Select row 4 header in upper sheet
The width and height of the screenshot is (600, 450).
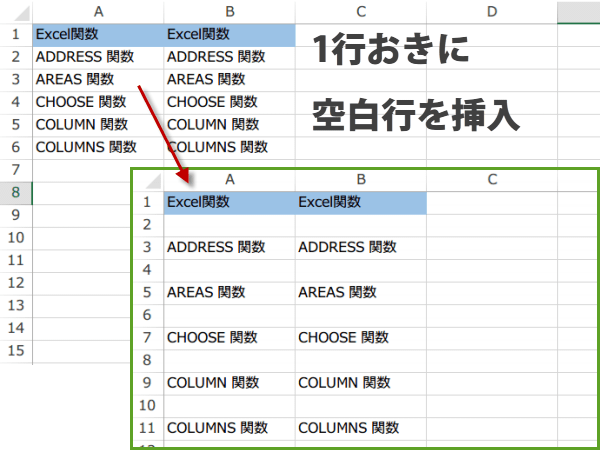[x=16, y=103]
